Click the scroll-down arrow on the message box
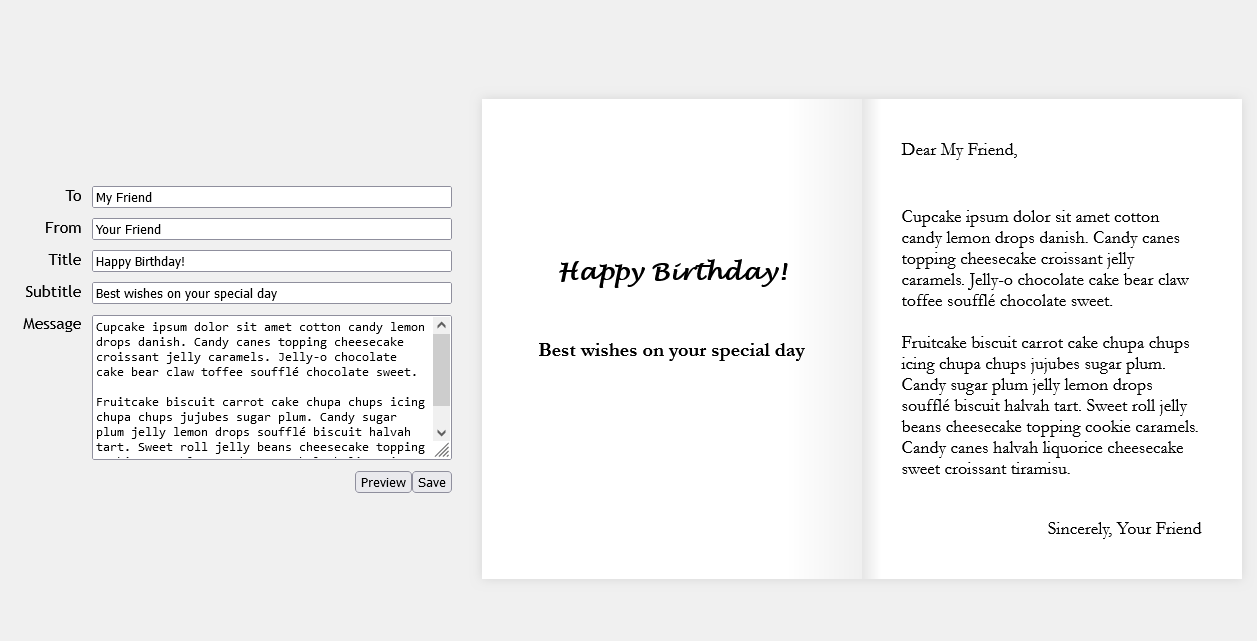Image resolution: width=1257 pixels, height=641 pixels. (x=442, y=432)
